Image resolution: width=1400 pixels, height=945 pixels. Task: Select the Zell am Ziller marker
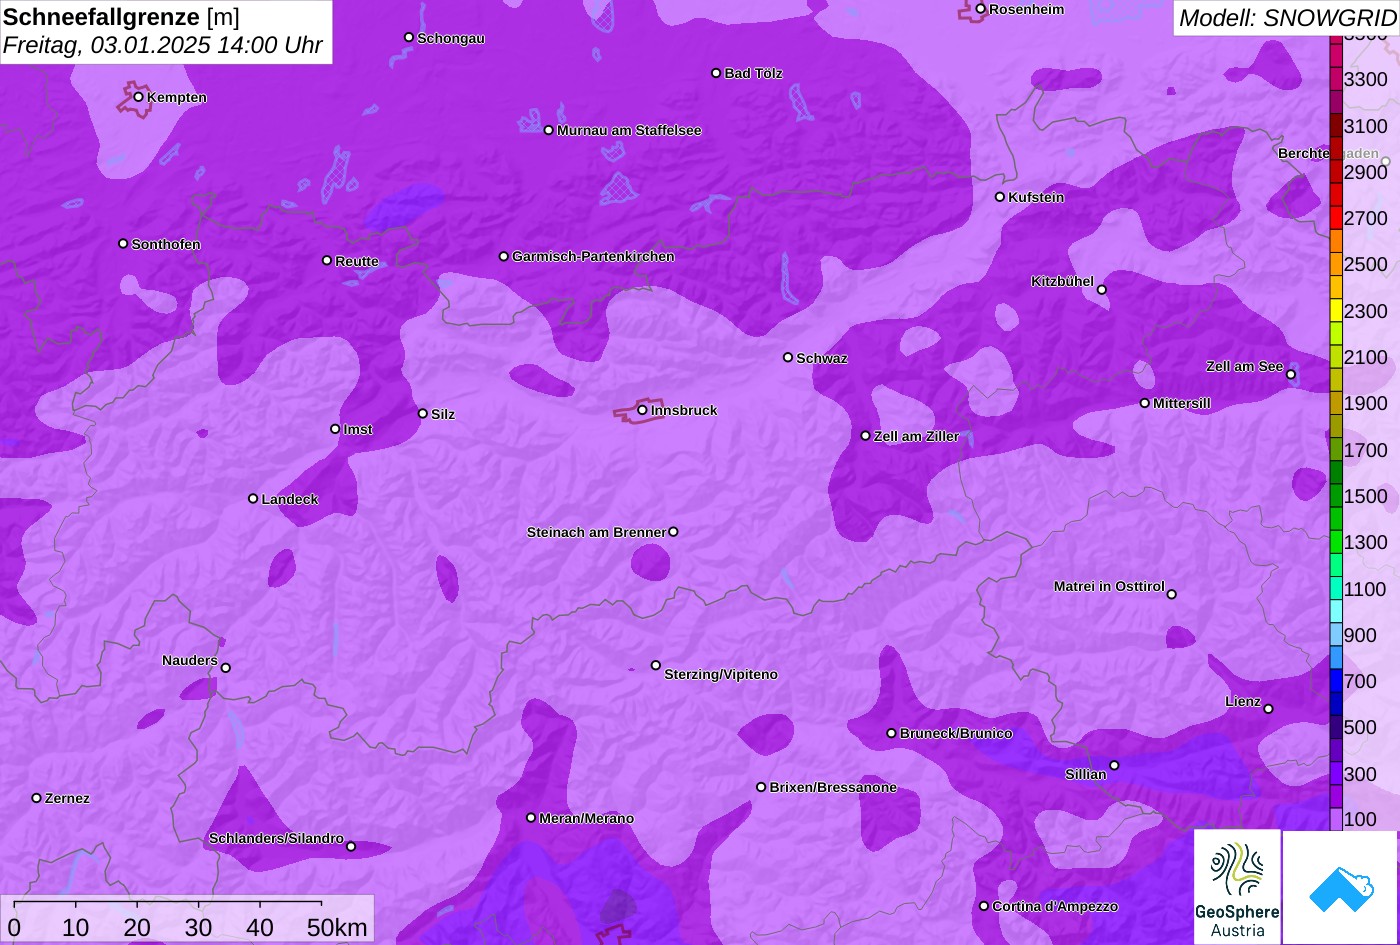click(x=865, y=436)
